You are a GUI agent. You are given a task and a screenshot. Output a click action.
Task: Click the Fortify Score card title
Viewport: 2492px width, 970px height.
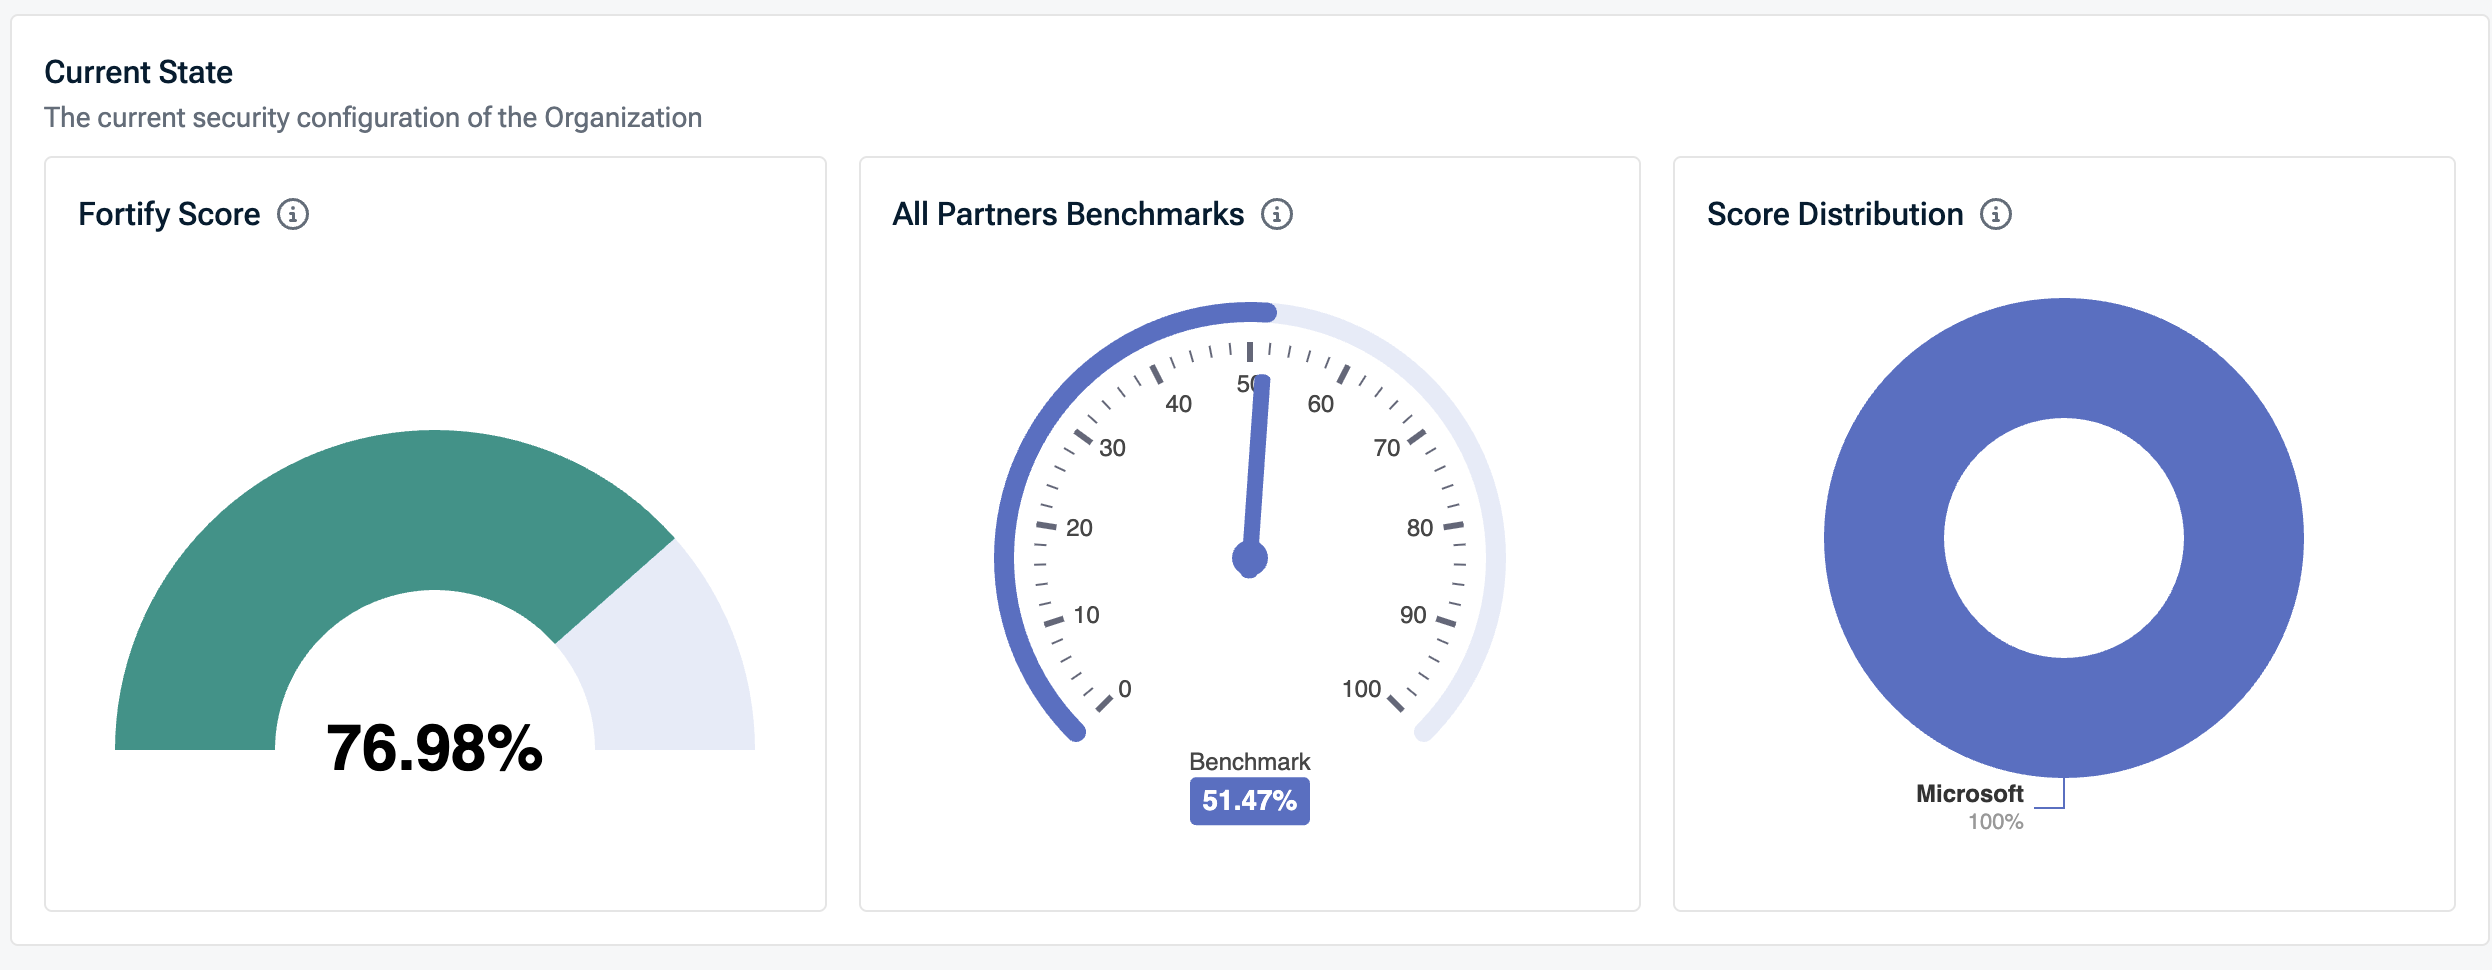pos(169,214)
